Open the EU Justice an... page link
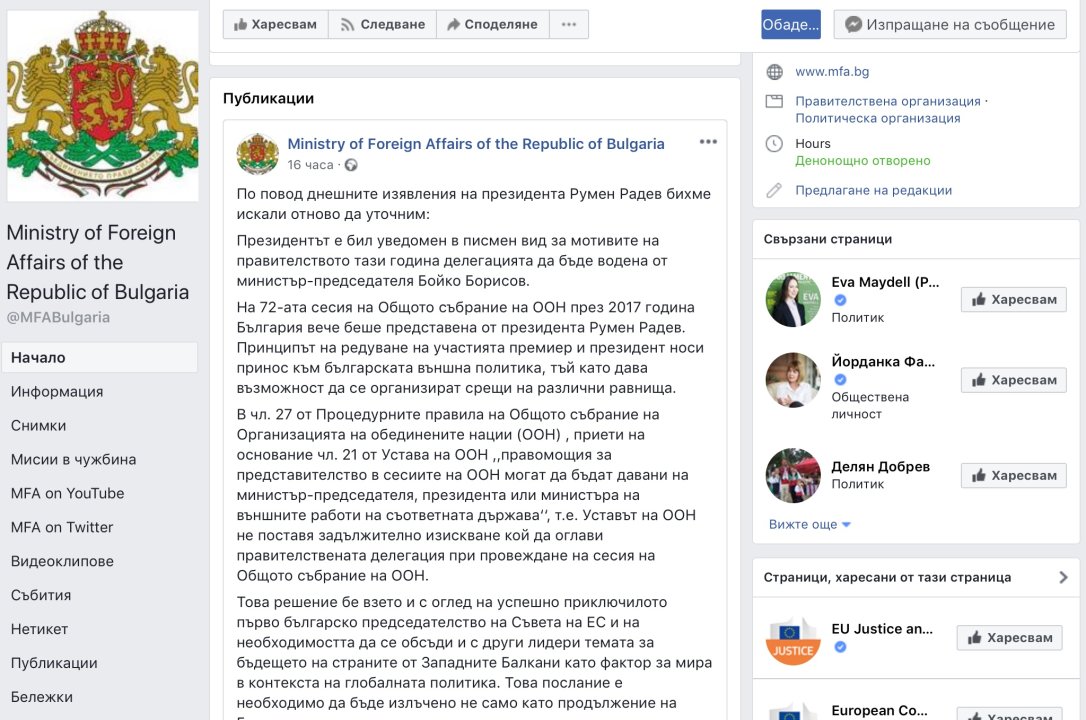The image size is (1086, 720). point(882,629)
